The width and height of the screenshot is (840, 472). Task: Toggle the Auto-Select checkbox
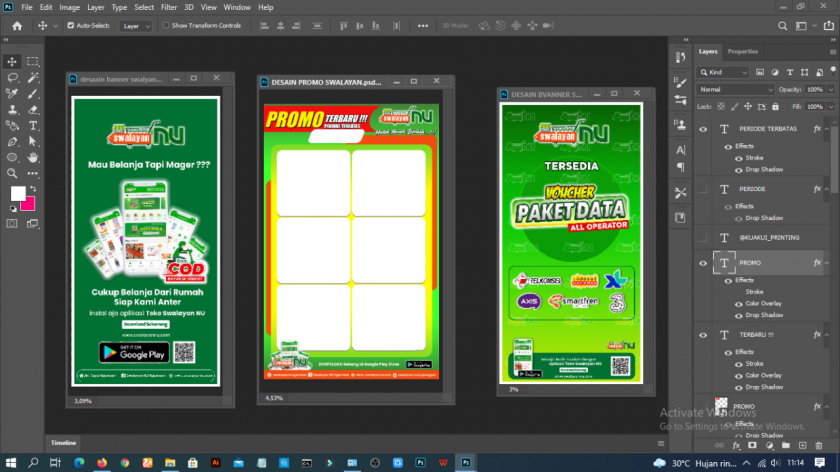[x=71, y=25]
